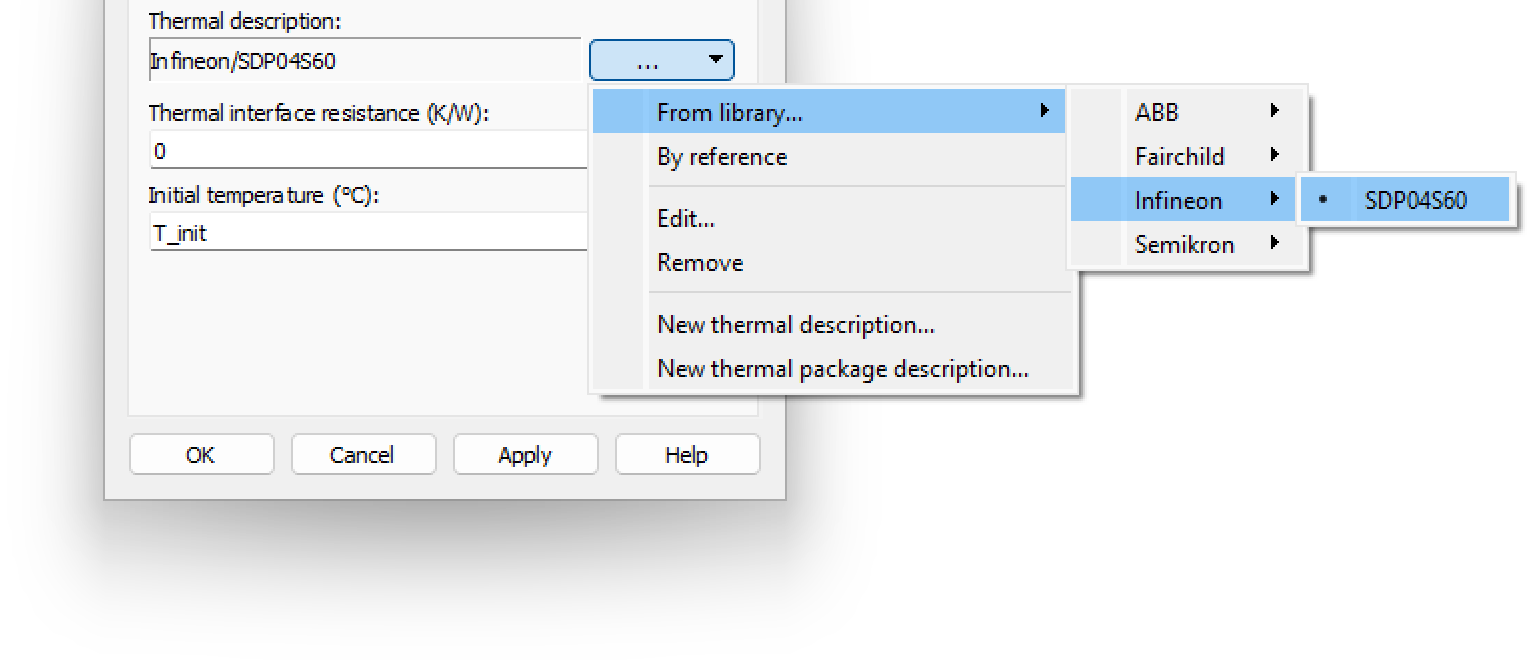Viewport: 1536px width, 664px height.
Task: Expand the arrow next to Fairchild
Action: pos(1275,156)
